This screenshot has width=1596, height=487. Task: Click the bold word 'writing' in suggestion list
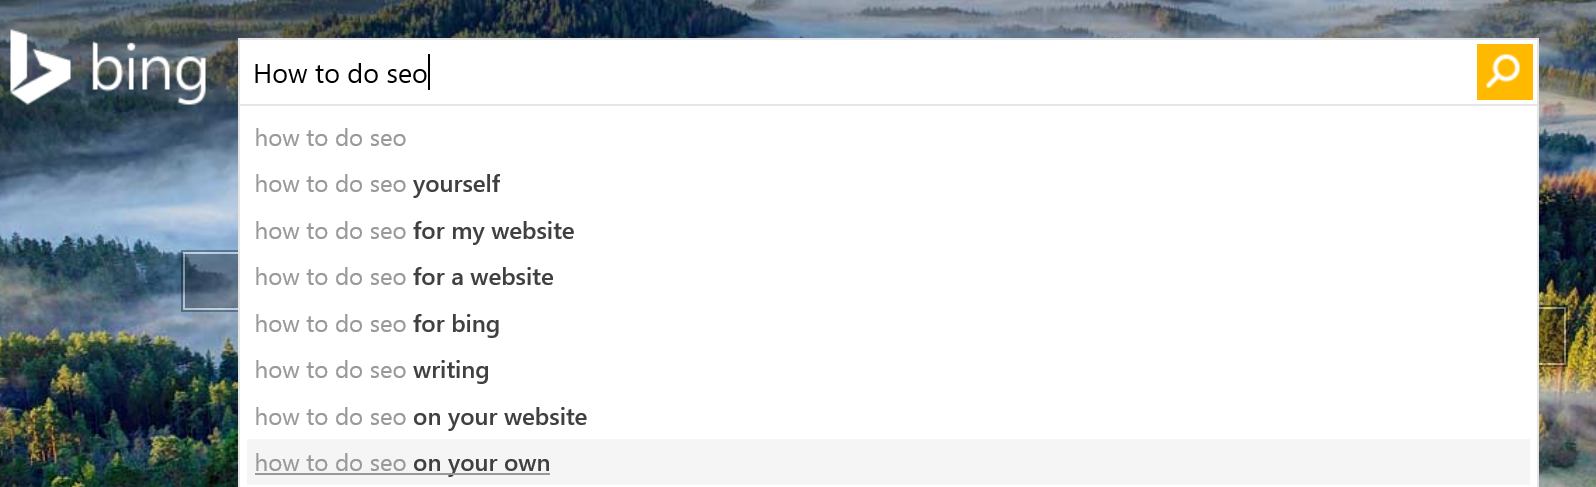pyautogui.click(x=451, y=370)
